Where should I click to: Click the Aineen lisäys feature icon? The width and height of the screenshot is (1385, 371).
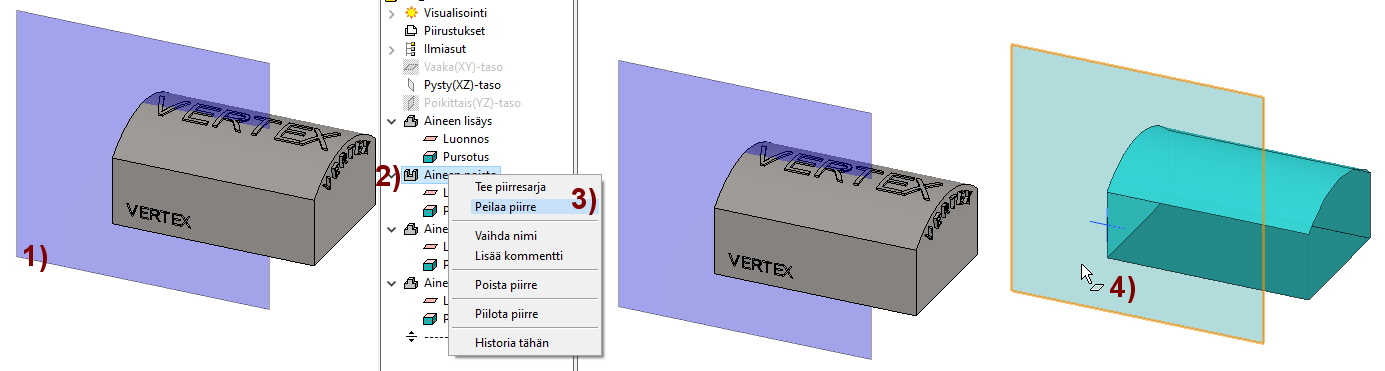[x=410, y=121]
